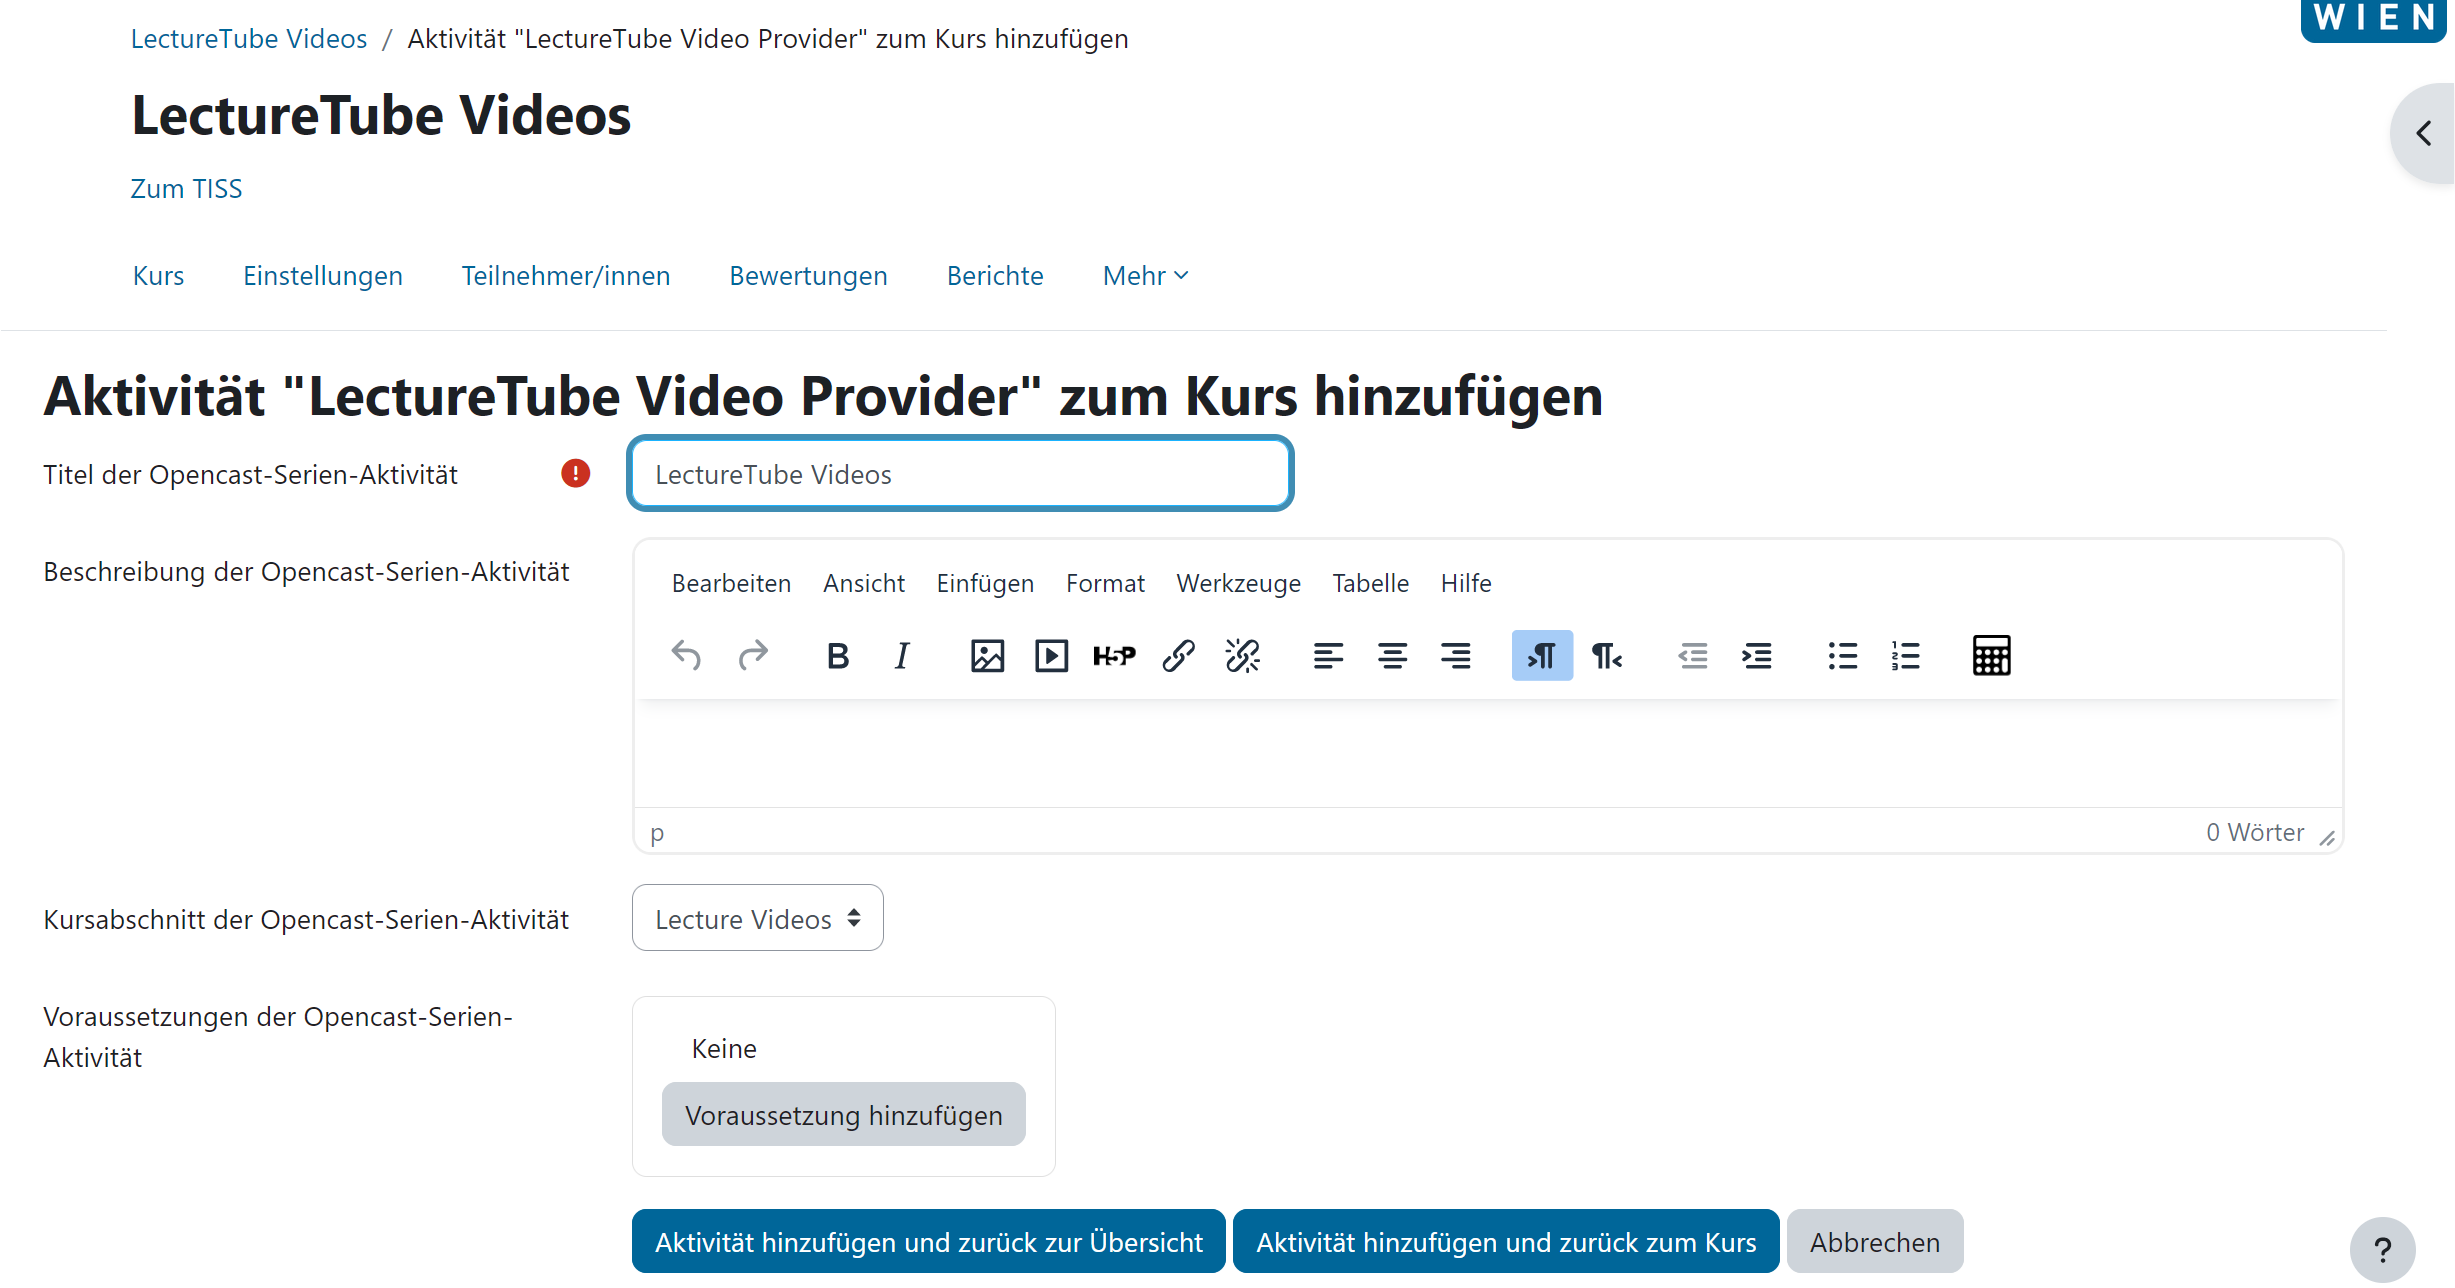Open the equation editor icon

click(1991, 656)
